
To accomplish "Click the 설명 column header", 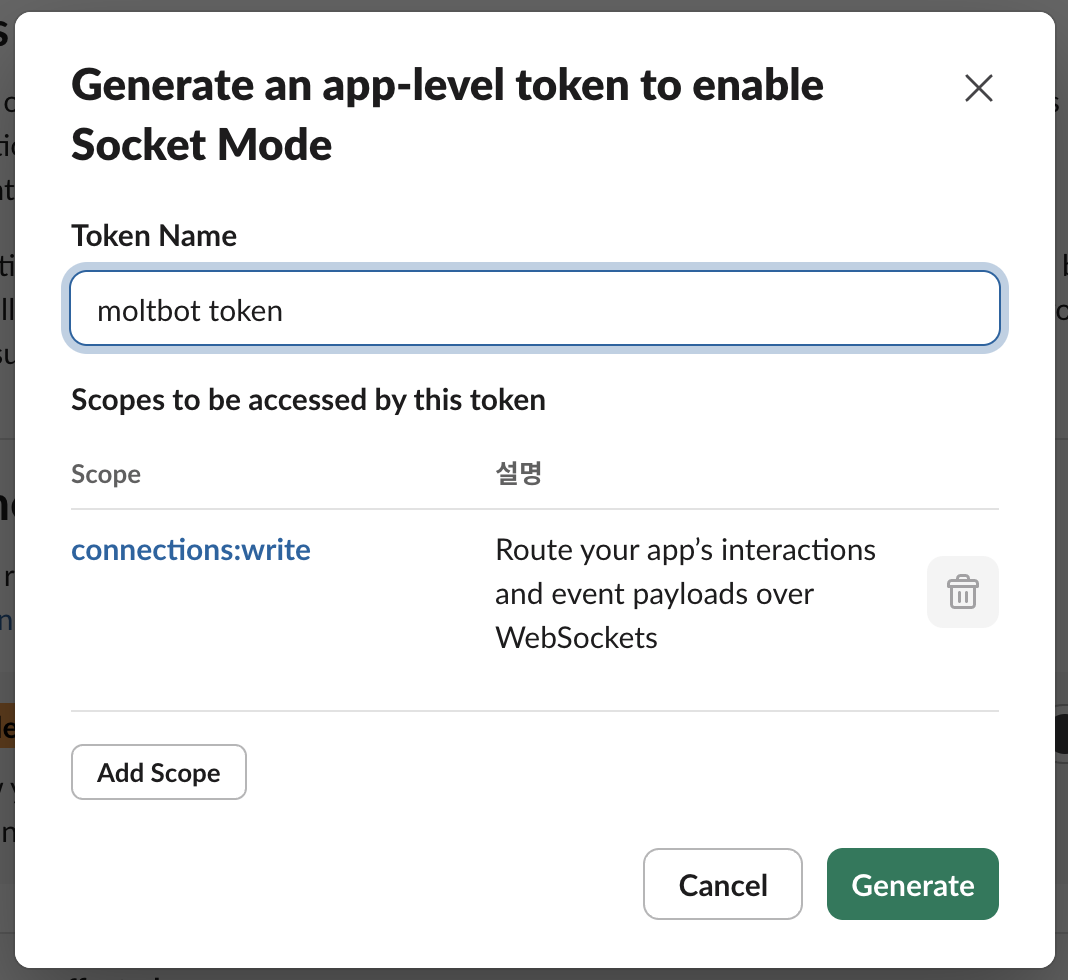I will [518, 473].
